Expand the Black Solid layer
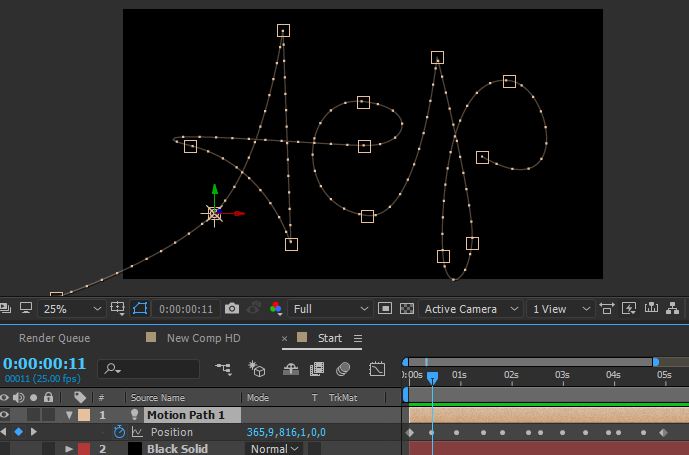Screen dimensions: 689x455 click(x=69, y=449)
